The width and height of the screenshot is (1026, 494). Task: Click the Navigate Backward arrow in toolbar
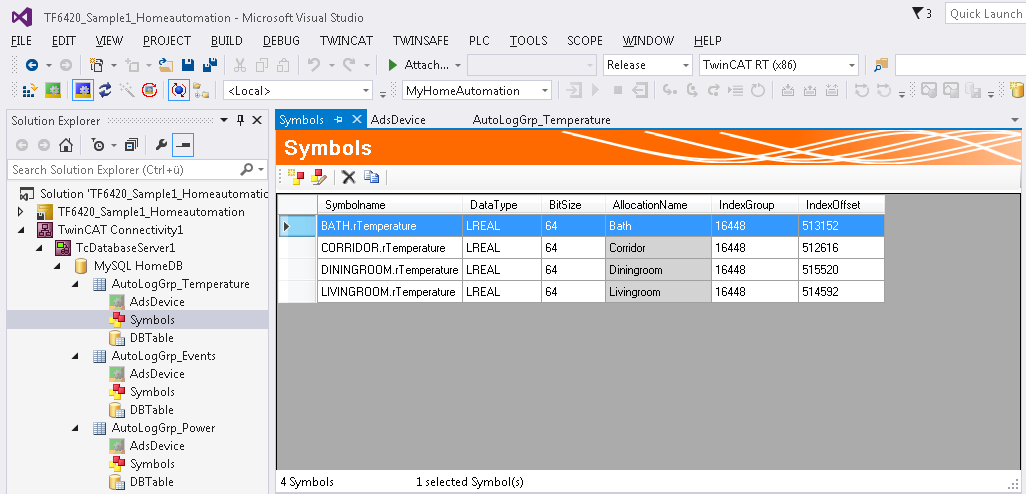click(31, 65)
